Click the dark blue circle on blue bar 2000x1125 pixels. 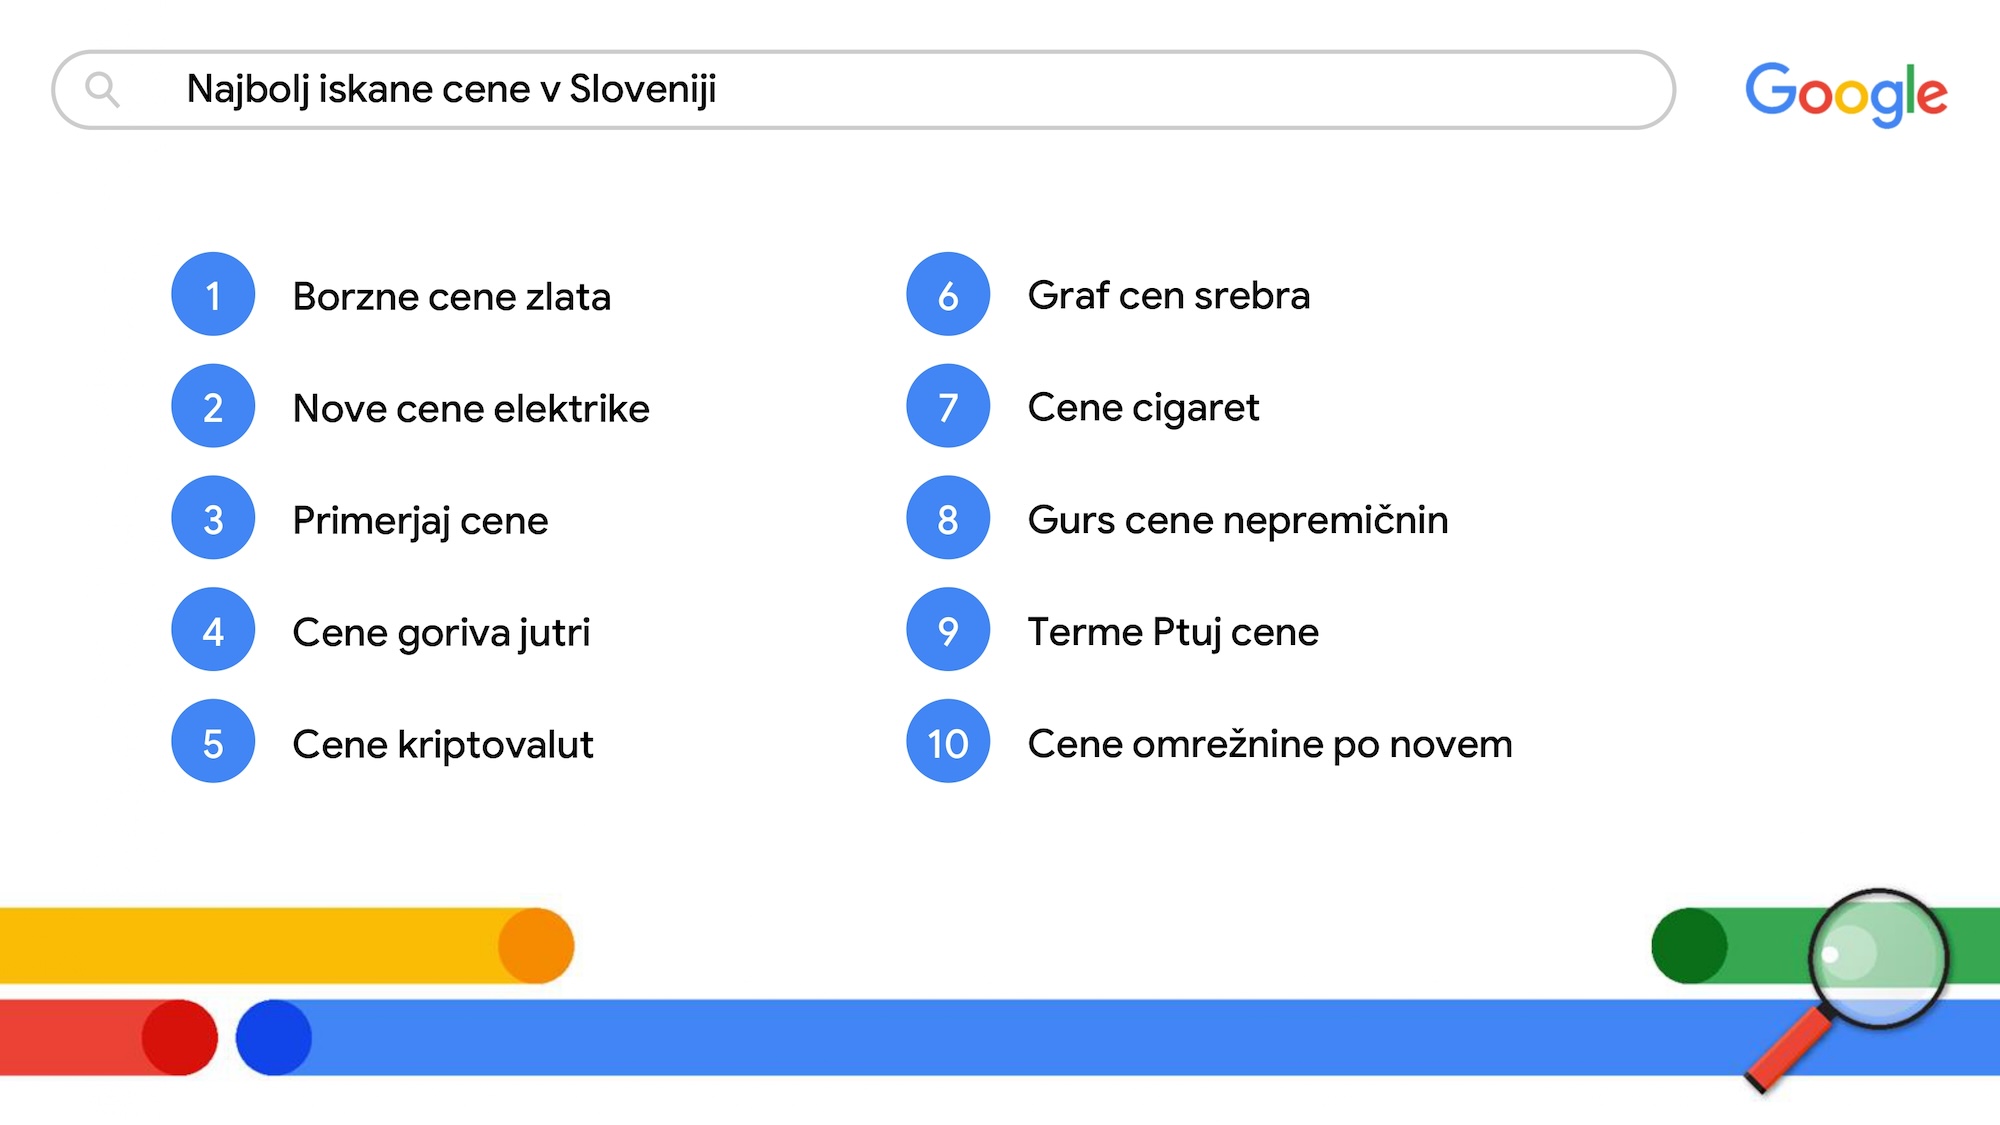[274, 1038]
